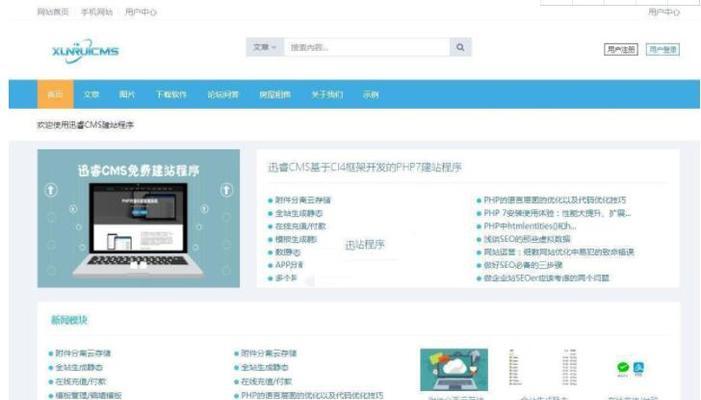This screenshot has width=701, height=400.
Task: Open 在线充值/付款 link in PHP7 panel
Action: point(300,226)
